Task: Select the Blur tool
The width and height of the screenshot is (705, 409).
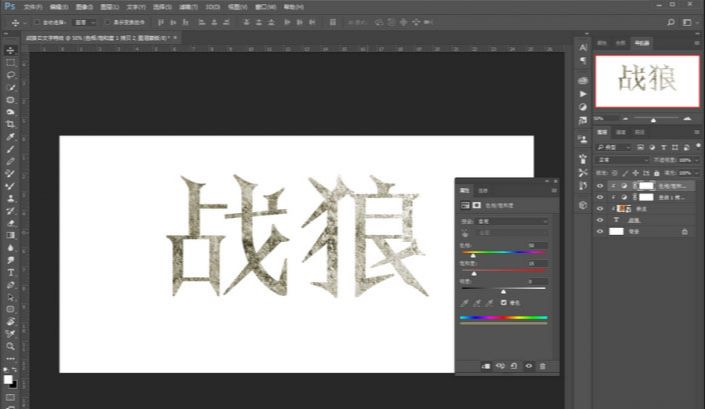Action: click(x=10, y=248)
